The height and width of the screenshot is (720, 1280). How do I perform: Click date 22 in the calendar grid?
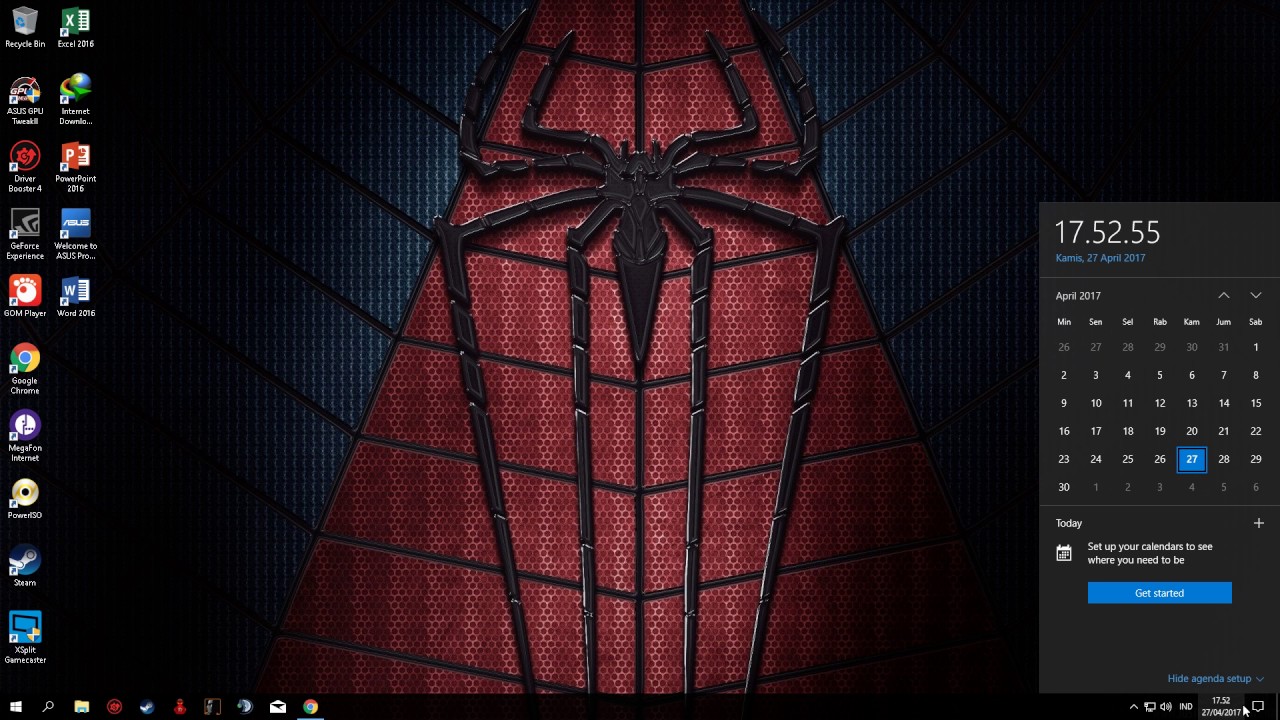tap(1256, 431)
